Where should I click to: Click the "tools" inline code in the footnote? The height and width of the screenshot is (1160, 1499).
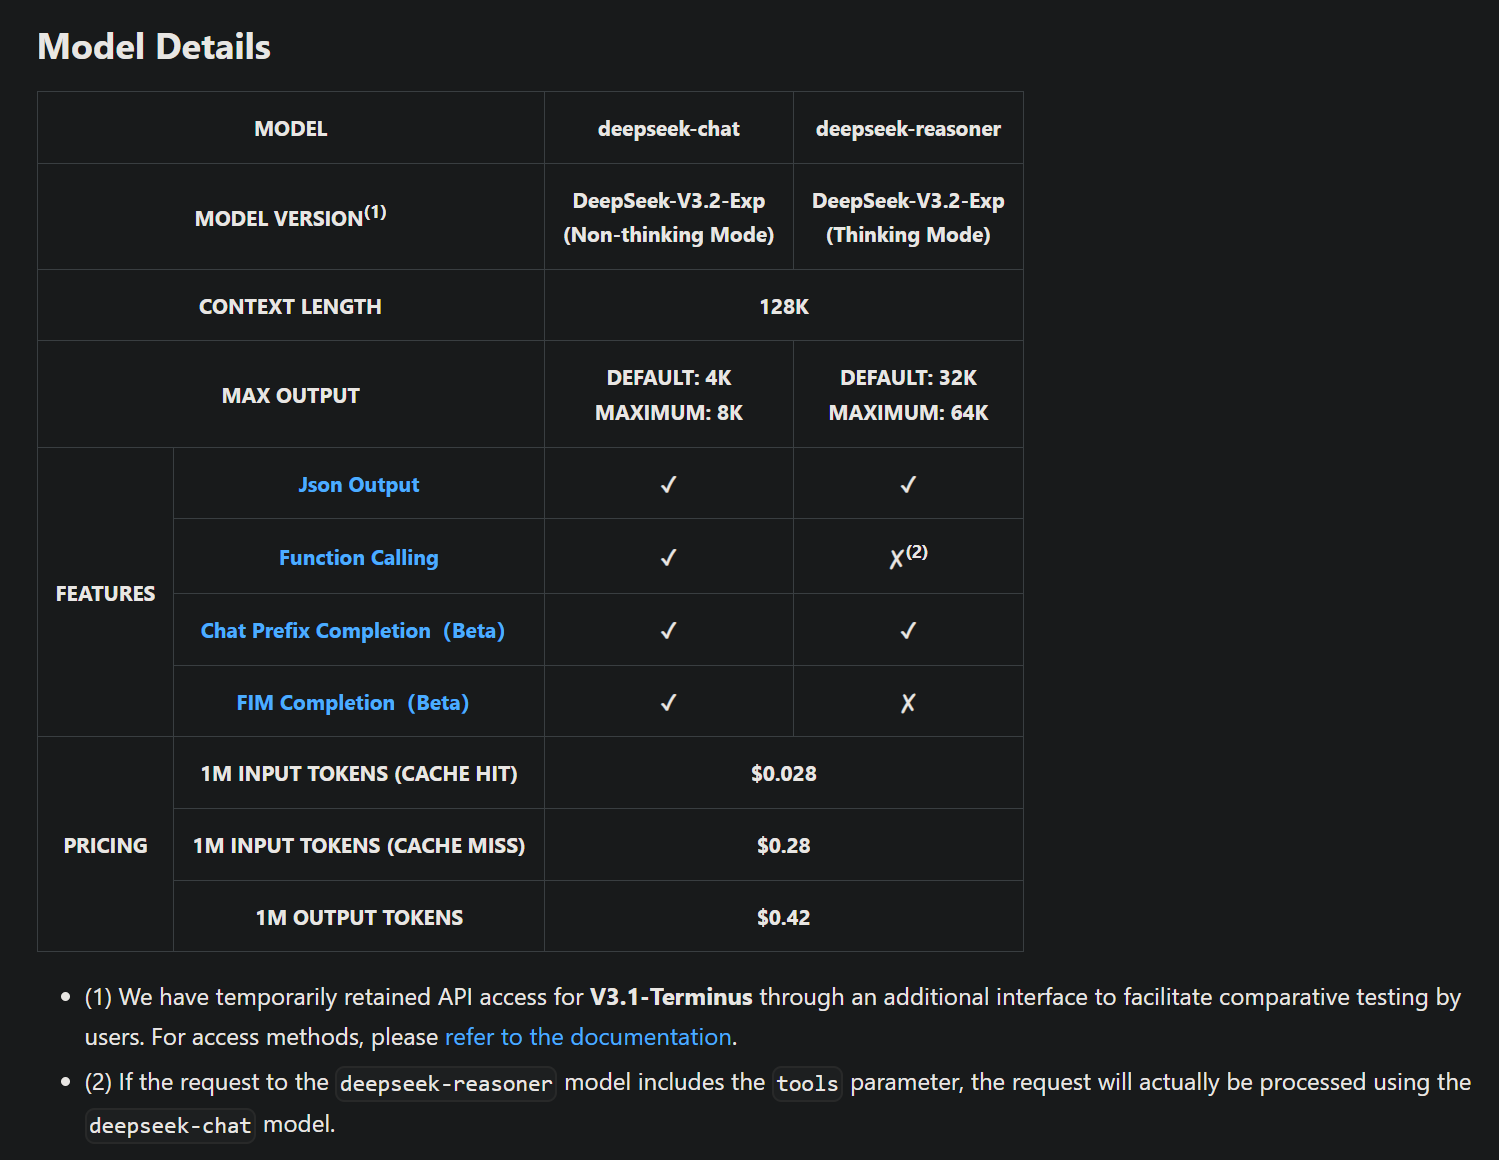807,1084
